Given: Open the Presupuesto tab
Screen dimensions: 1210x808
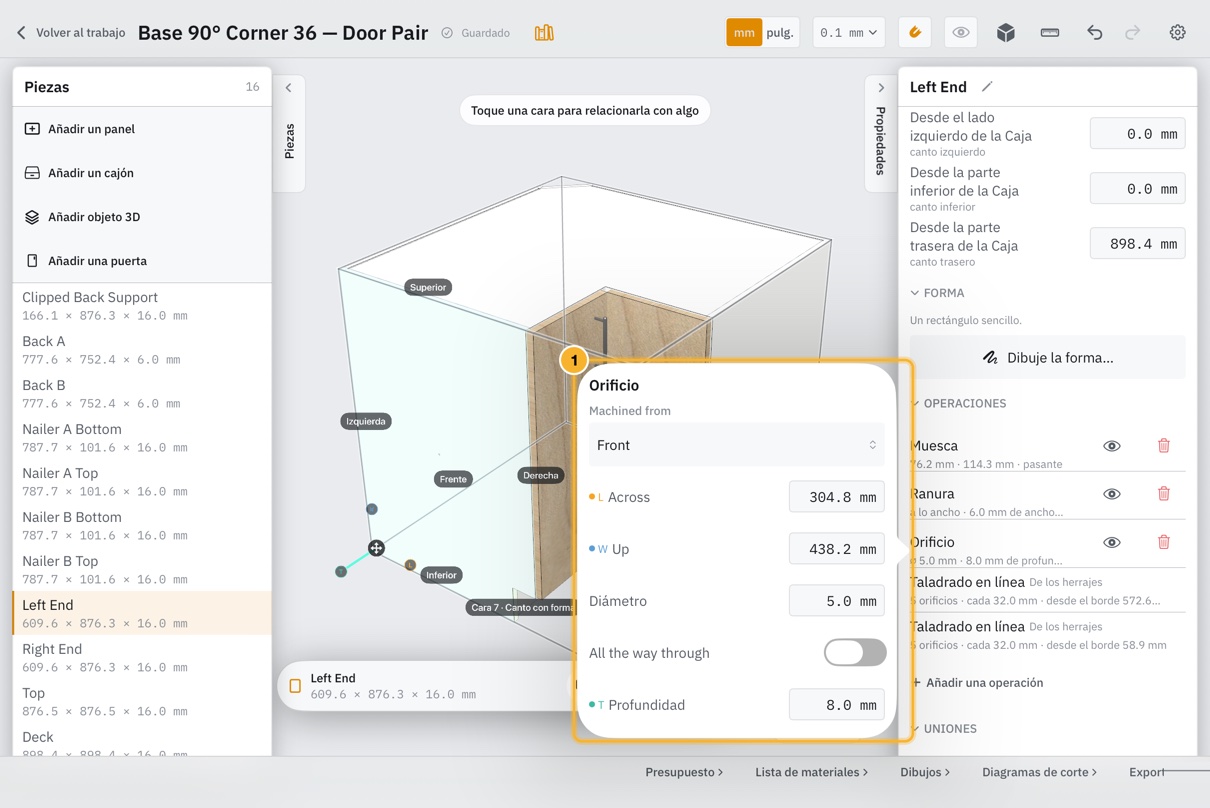Looking at the screenshot, I should (x=684, y=772).
